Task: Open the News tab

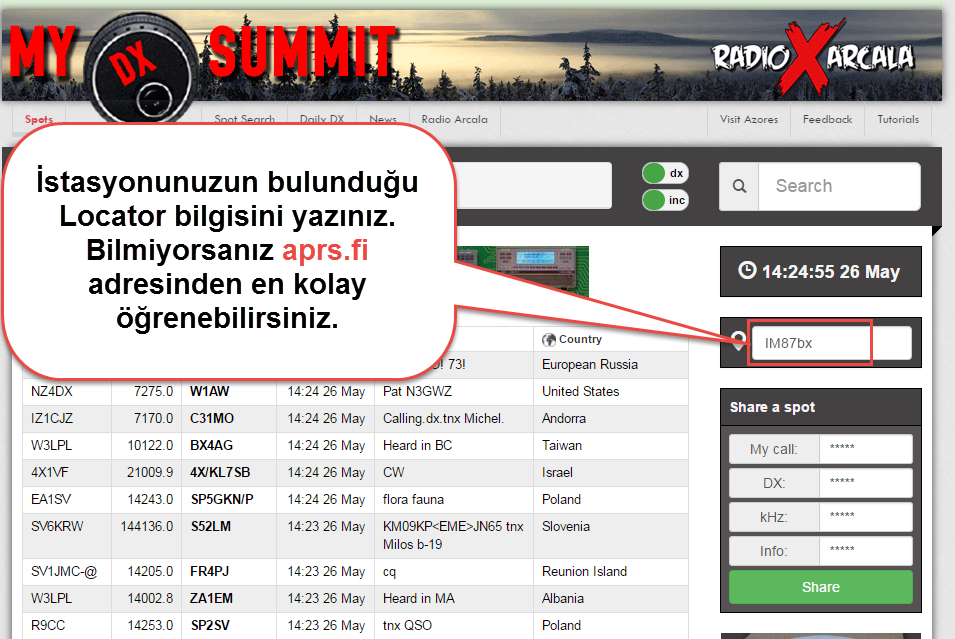Action: coord(382,119)
